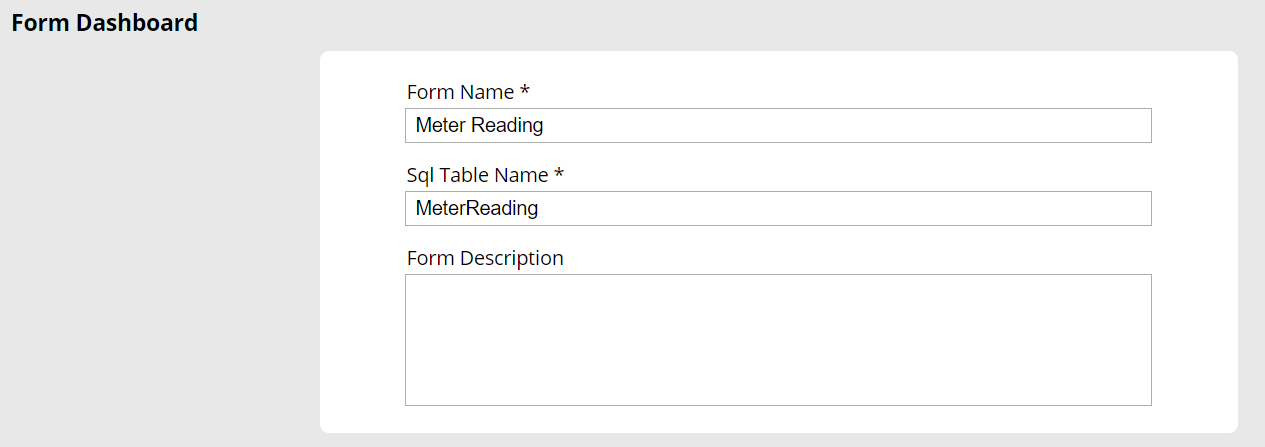Click the "MeterReading" text in Sql Table Name
The height and width of the screenshot is (447, 1265).
point(477,209)
